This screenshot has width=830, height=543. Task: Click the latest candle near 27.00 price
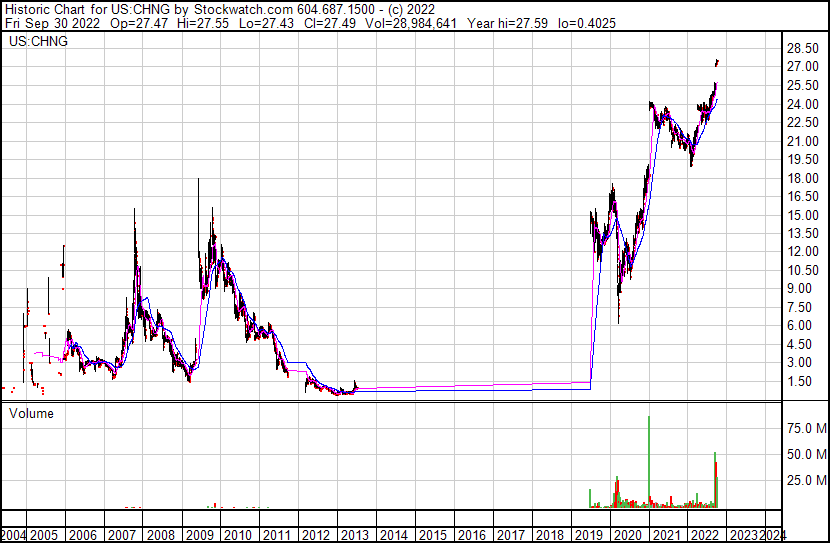coord(717,62)
